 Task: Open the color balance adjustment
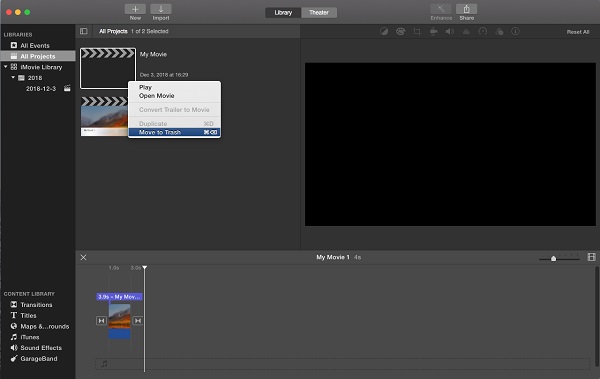[x=384, y=31]
